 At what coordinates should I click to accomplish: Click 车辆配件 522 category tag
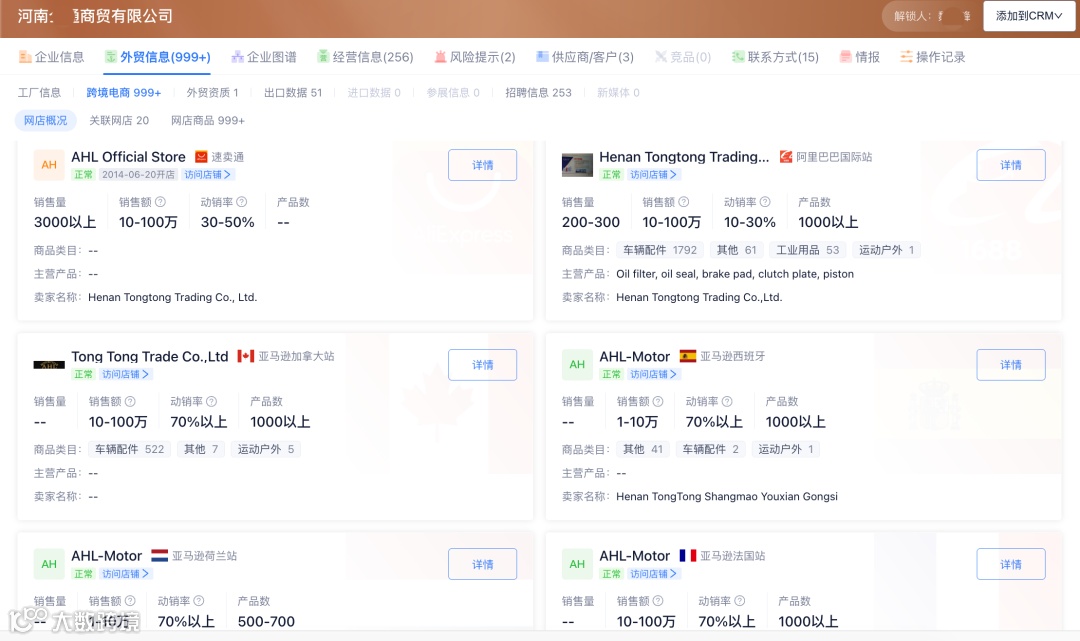point(129,450)
